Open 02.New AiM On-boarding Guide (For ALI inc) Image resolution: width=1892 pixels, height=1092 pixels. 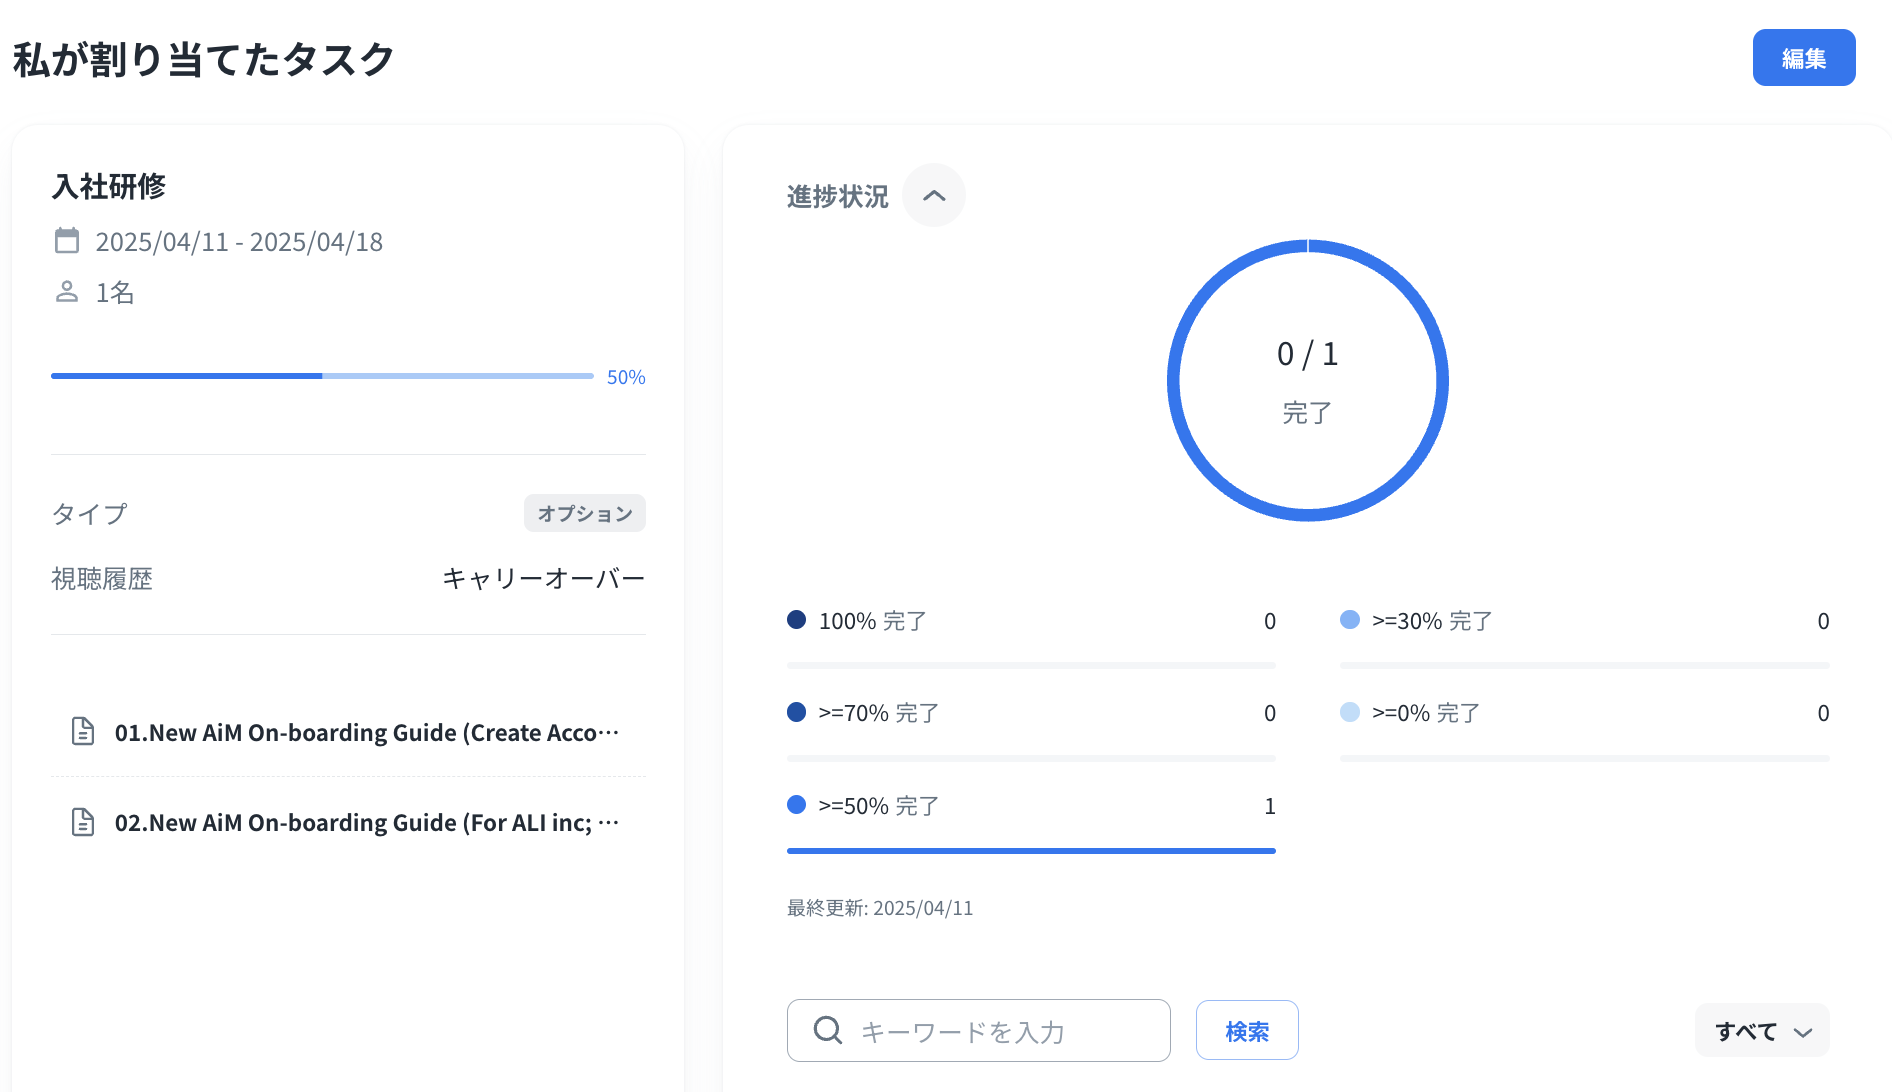pos(366,822)
